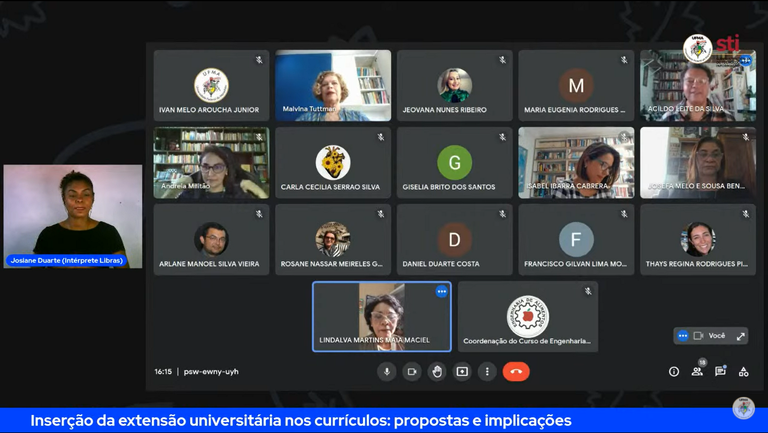Open the activities icon
This screenshot has height=433, width=768.
(x=743, y=372)
